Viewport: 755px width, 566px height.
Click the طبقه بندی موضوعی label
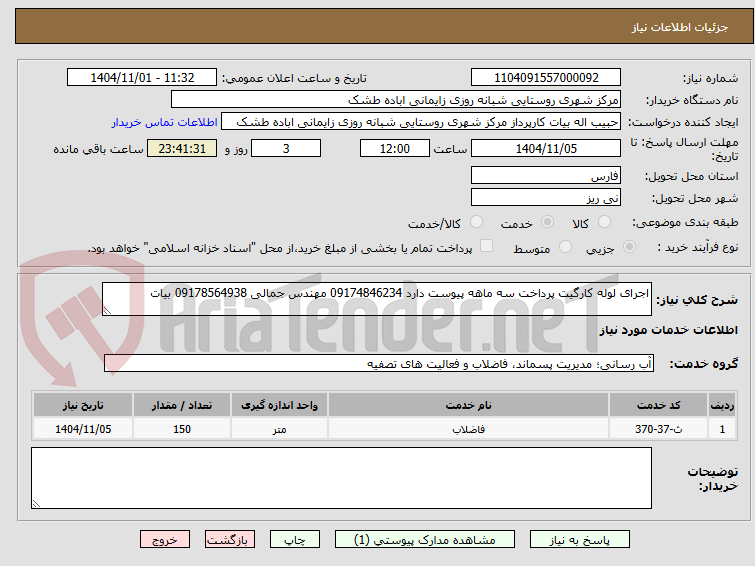[x=685, y=222]
